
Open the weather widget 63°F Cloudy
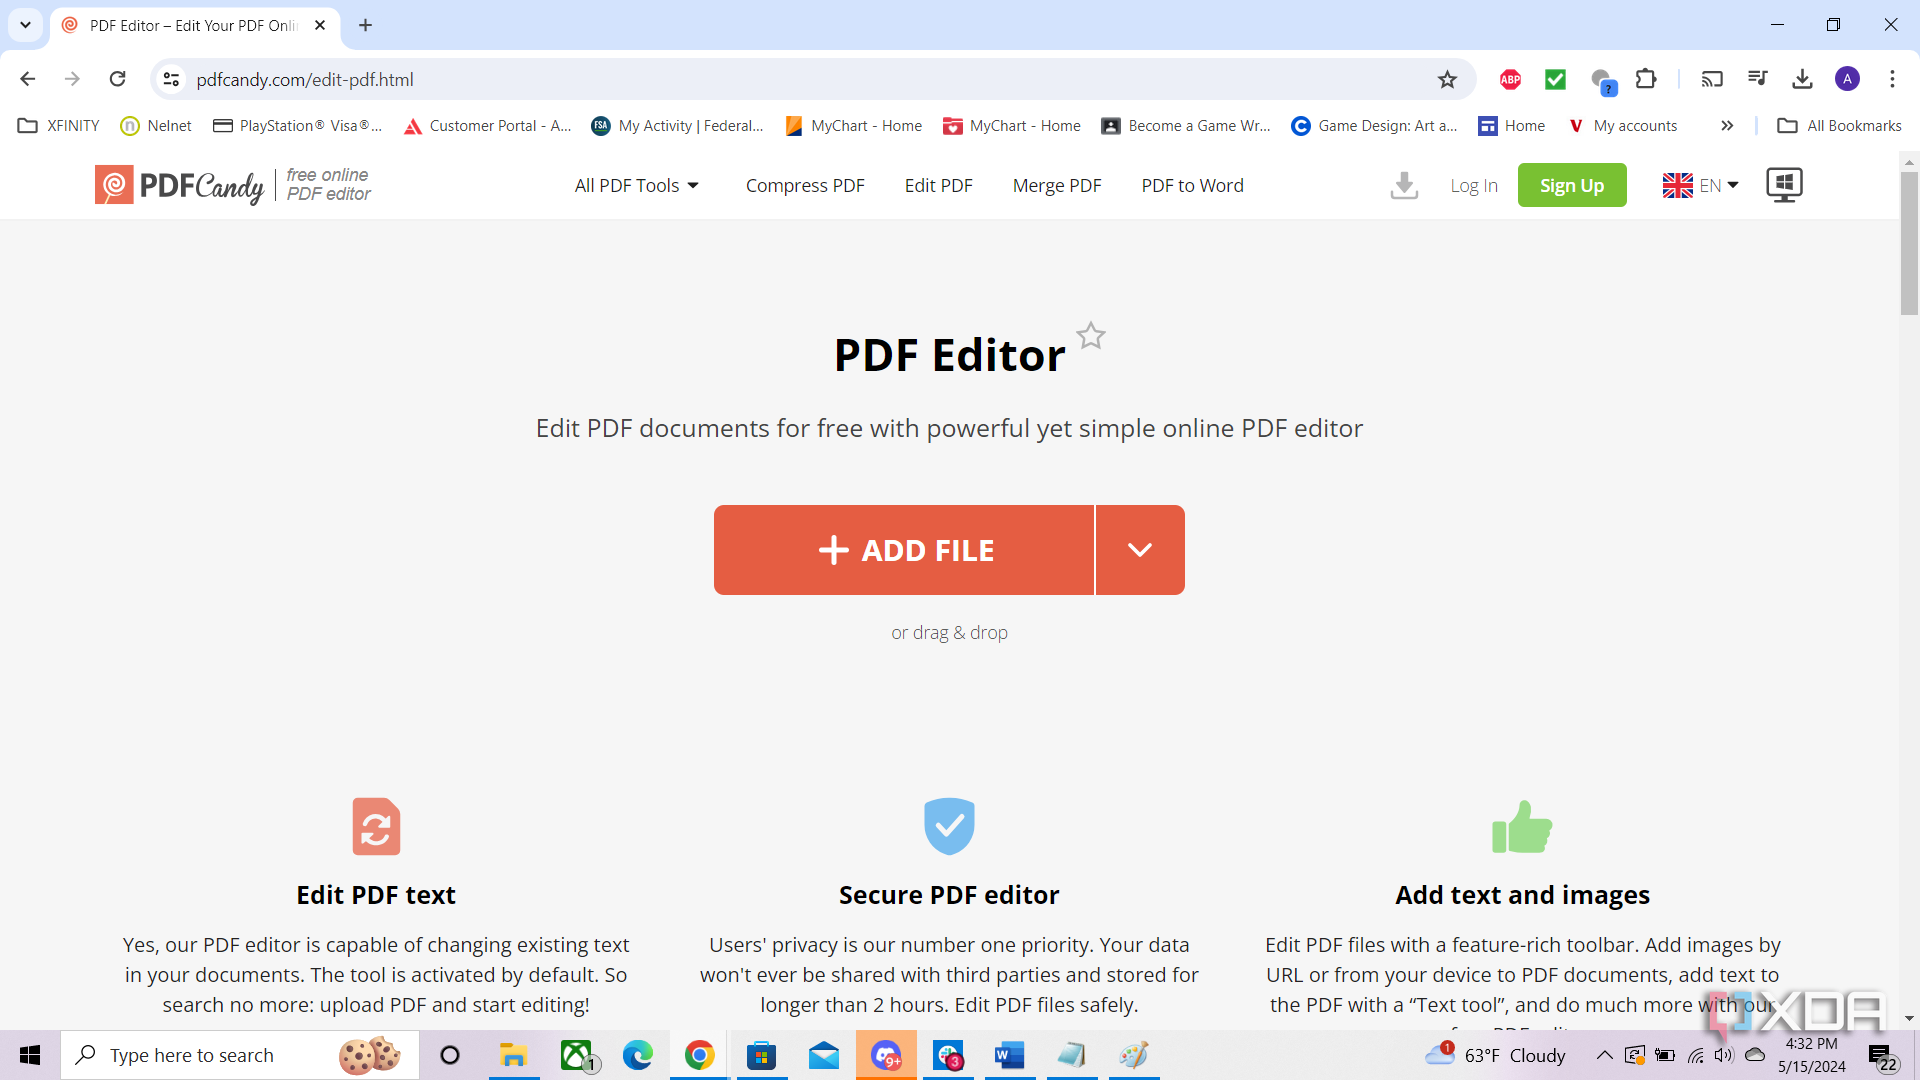click(x=1496, y=1055)
